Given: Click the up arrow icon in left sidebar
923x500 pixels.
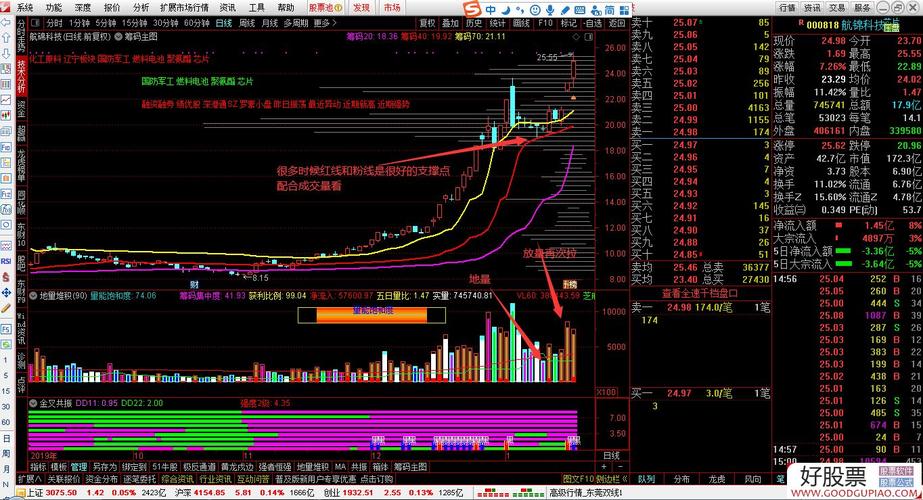Looking at the screenshot, I should 6,38.
